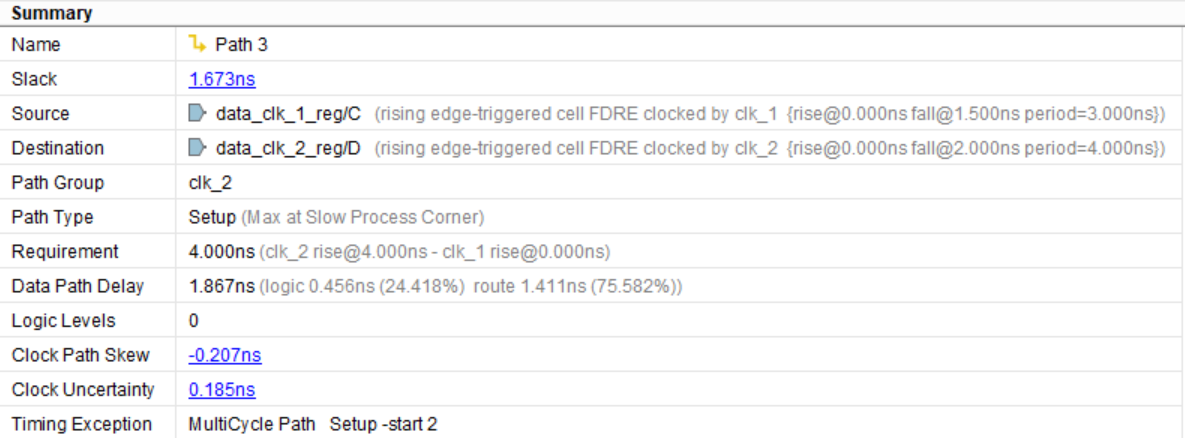This screenshot has width=1185, height=438.
Task: Open the 0.185ns Clock Uncertainty link
Action: coord(221,390)
